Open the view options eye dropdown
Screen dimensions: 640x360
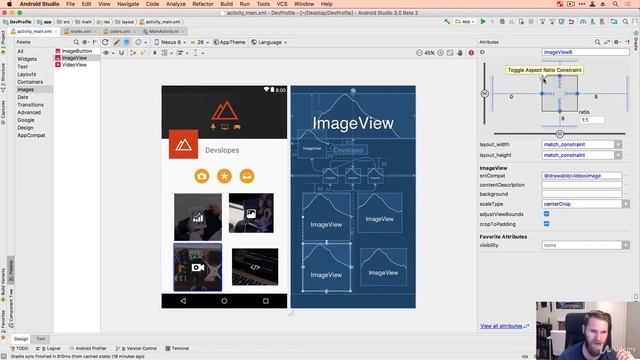click(108, 53)
